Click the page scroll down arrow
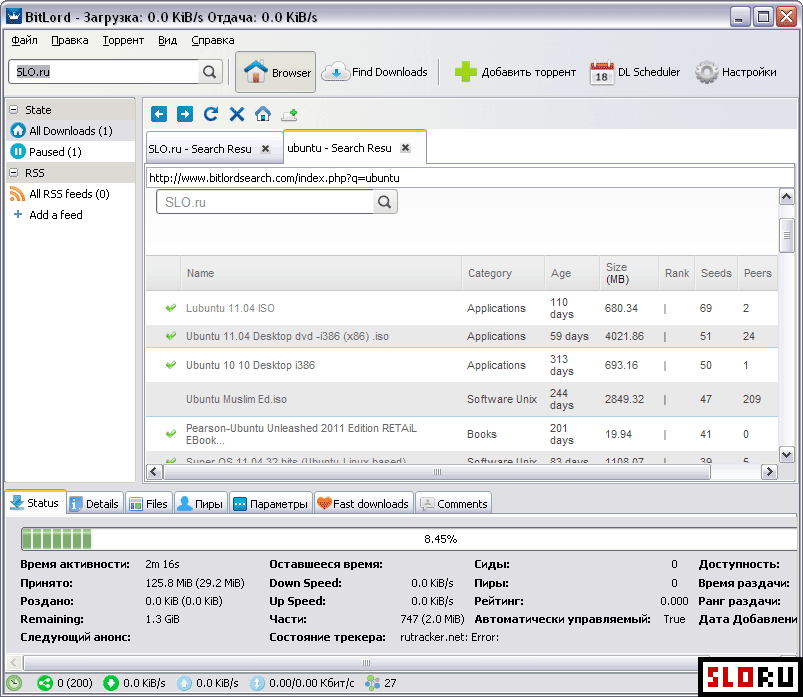 tap(787, 454)
